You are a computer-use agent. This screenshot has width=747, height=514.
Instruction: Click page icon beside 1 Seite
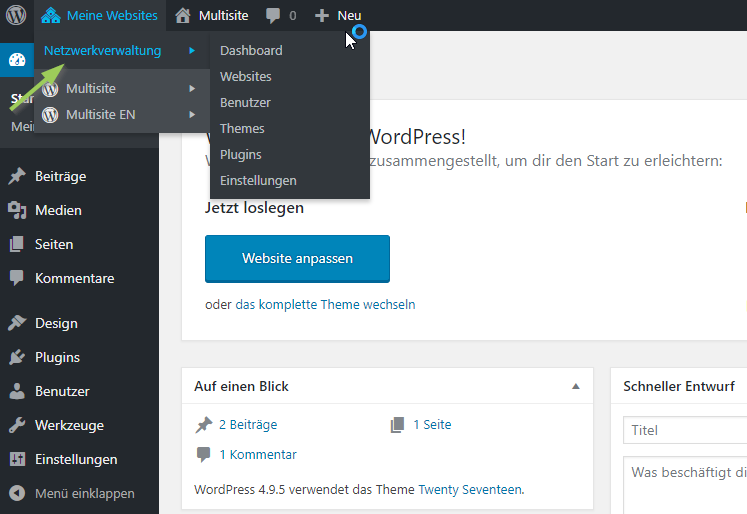(x=397, y=424)
